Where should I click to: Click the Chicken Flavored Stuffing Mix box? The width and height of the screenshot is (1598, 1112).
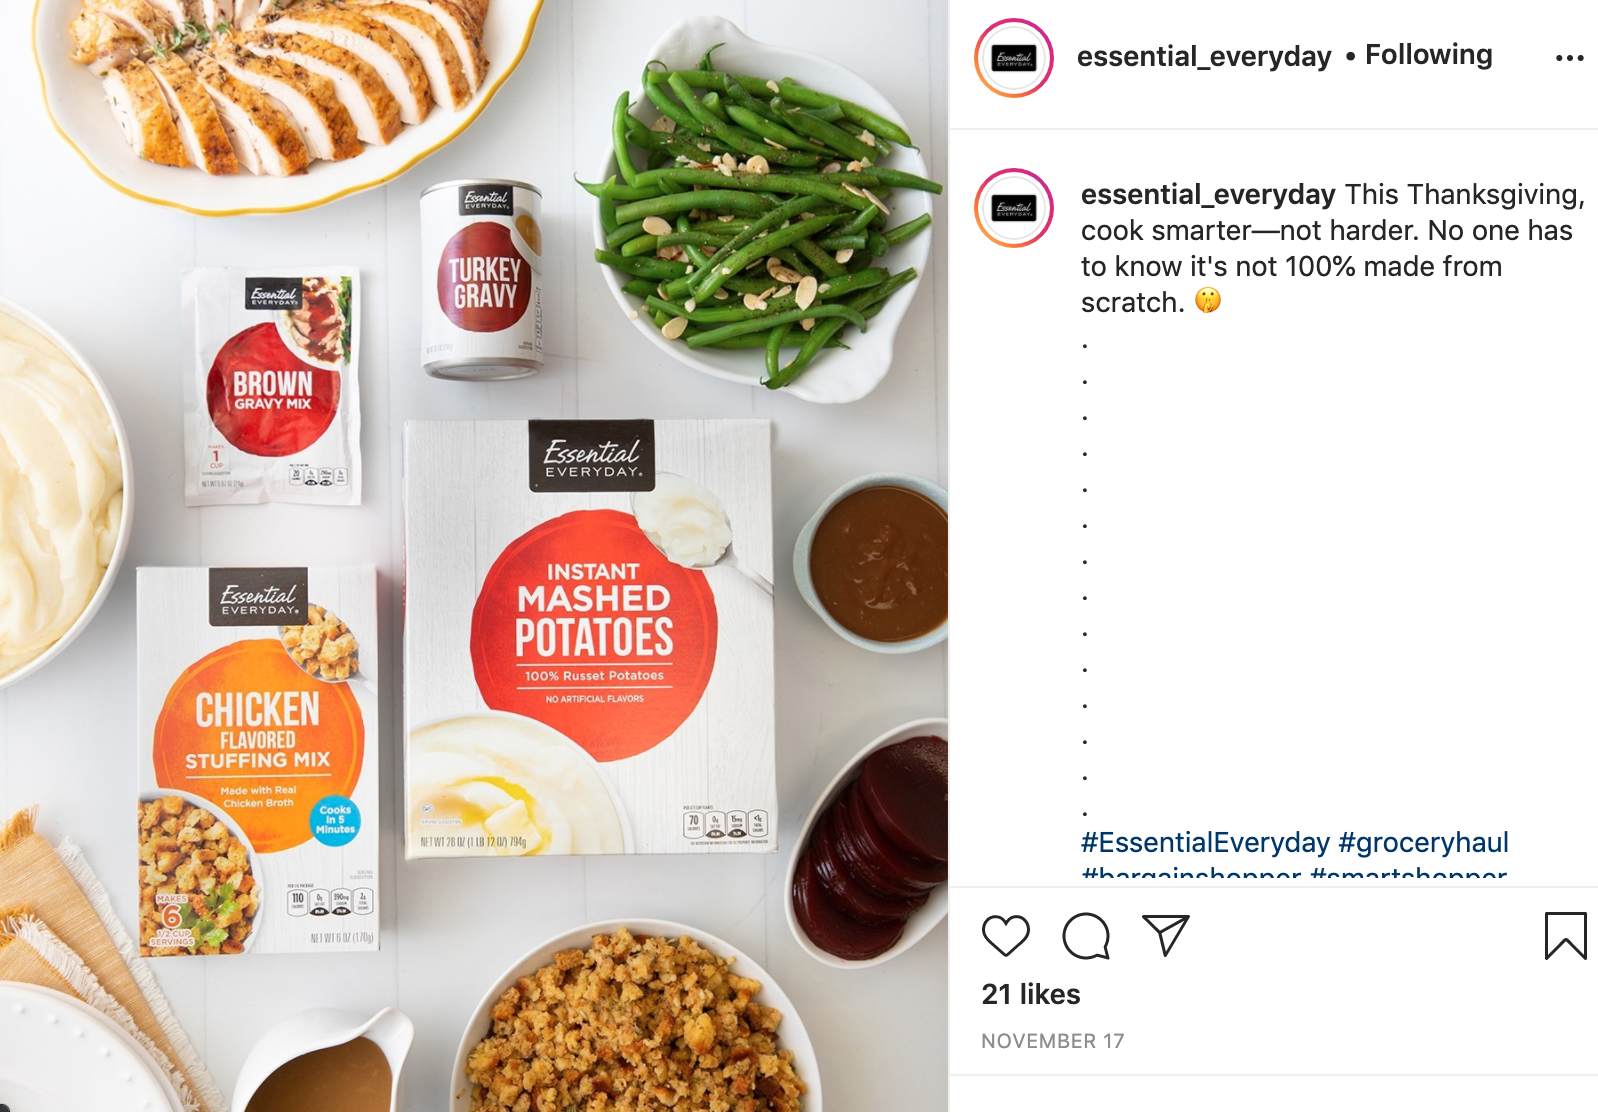[258, 760]
